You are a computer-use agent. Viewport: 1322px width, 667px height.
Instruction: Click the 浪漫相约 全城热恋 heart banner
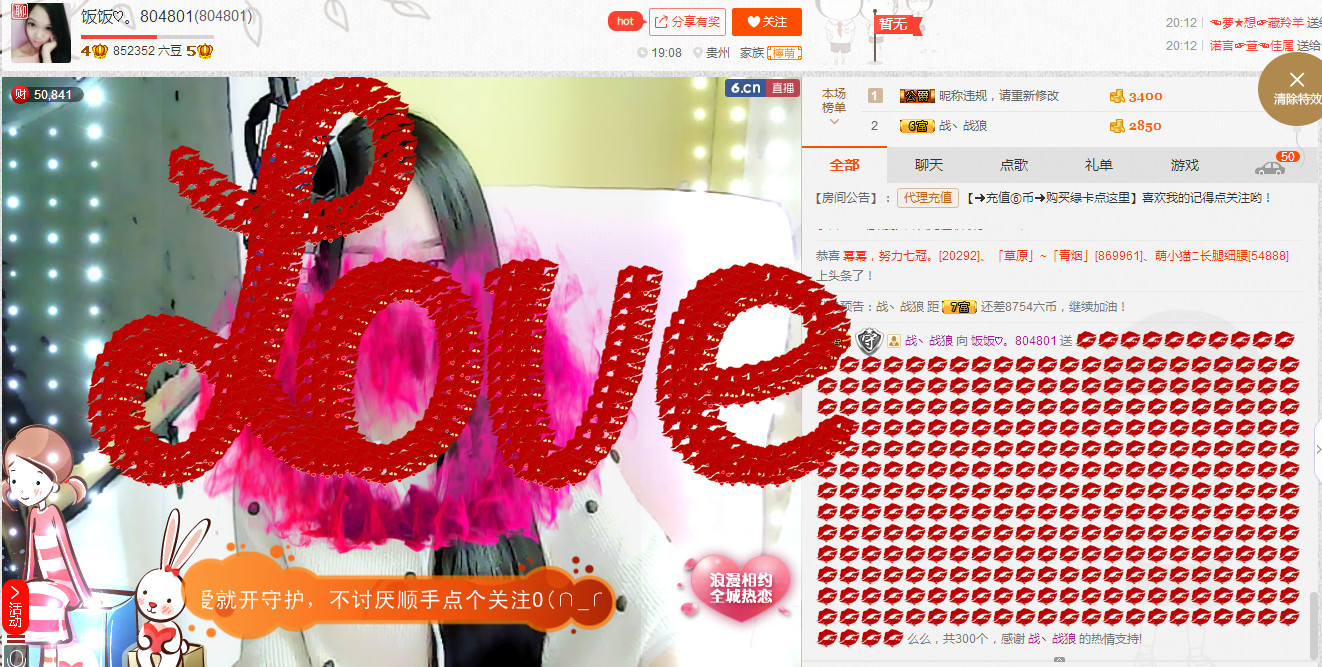(x=740, y=588)
